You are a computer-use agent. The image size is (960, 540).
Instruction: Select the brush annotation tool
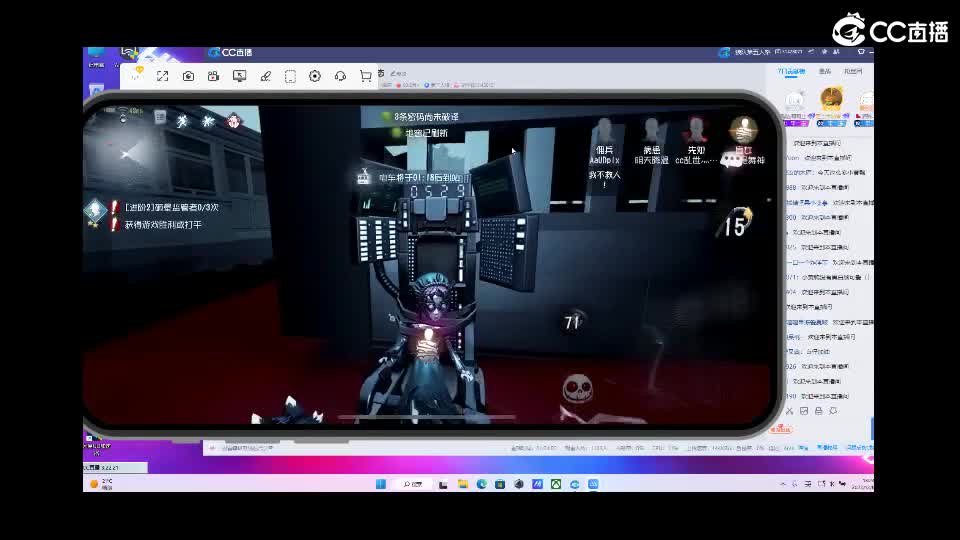(x=265, y=76)
